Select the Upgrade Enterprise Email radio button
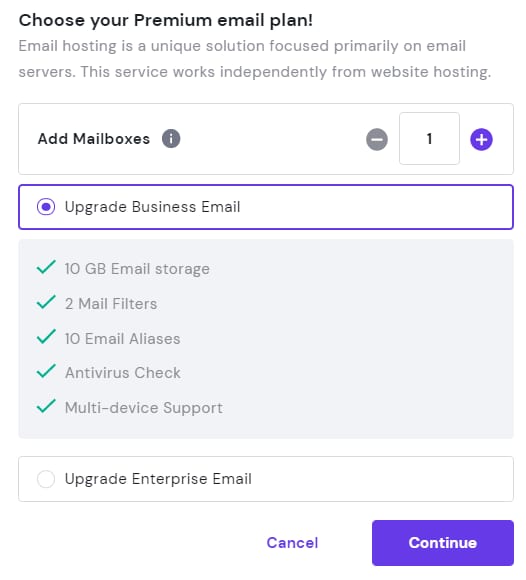 [46, 479]
